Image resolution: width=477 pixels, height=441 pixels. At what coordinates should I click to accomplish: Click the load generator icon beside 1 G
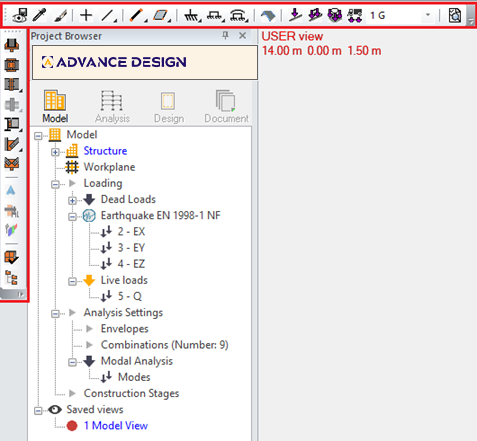(x=355, y=15)
